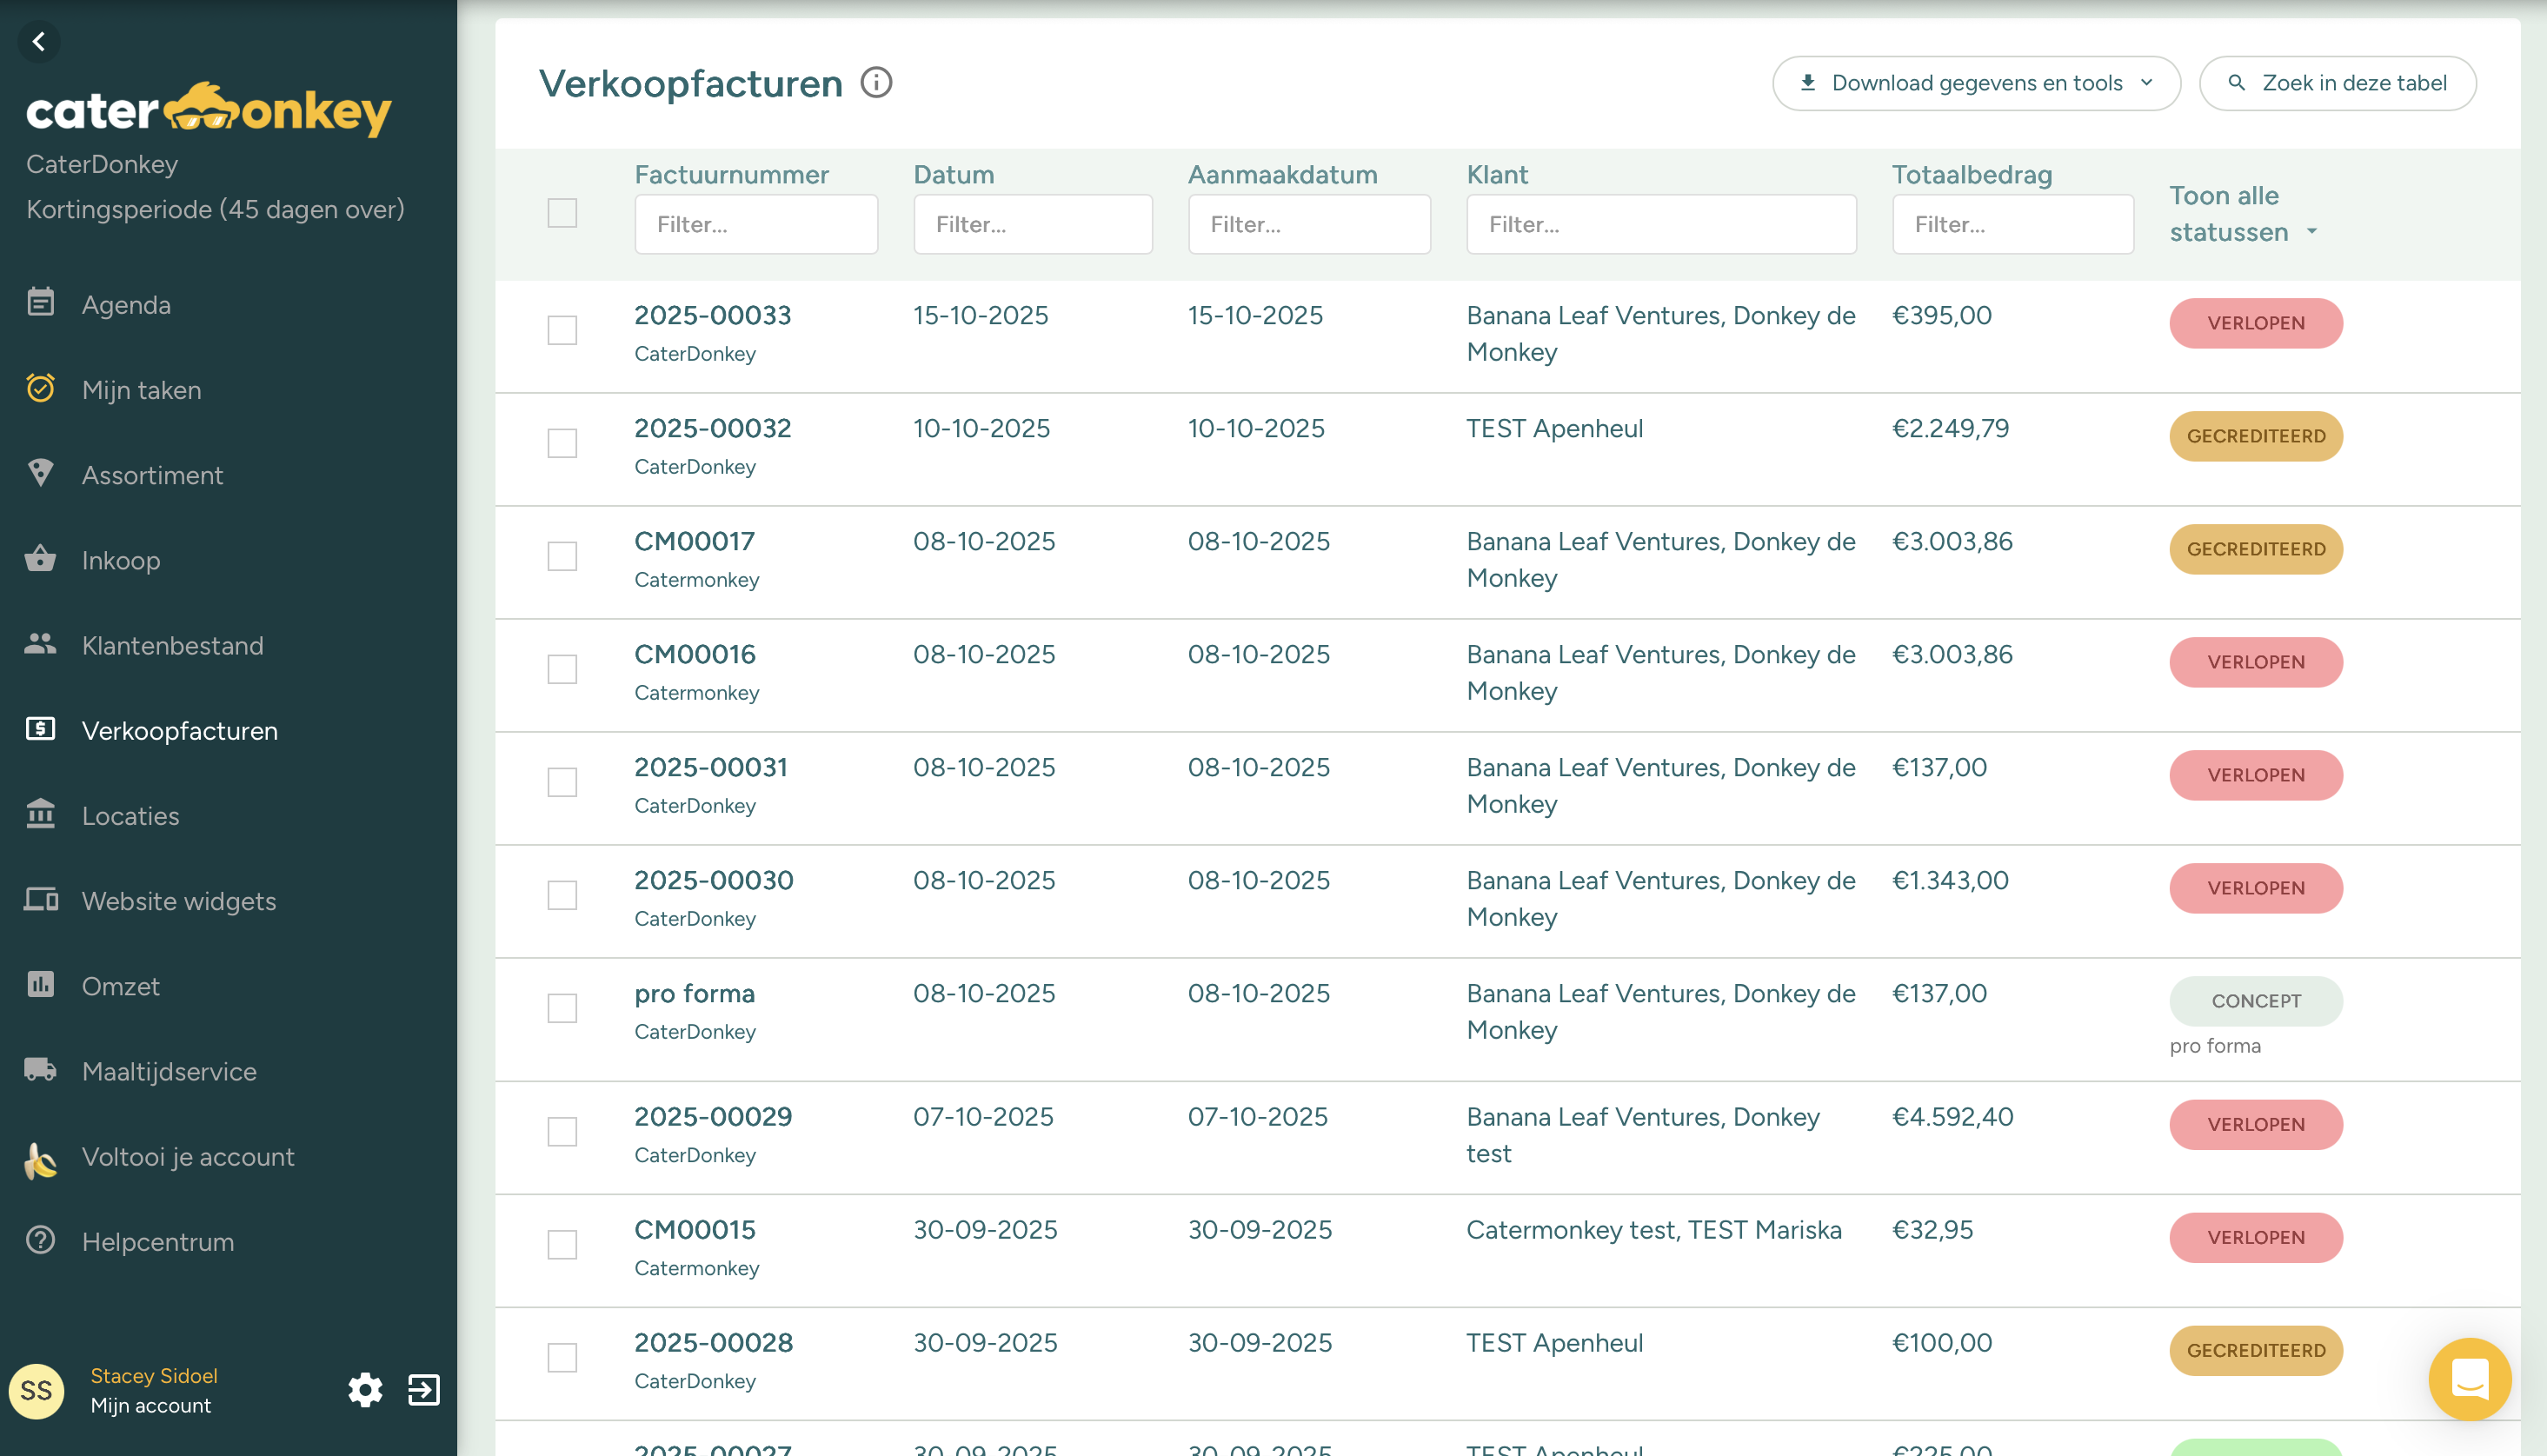Click Inkoop shopping basket icon
2547x1456 pixels.
pos(41,559)
